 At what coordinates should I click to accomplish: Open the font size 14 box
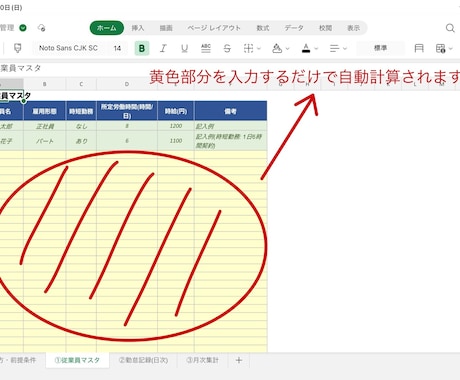pos(117,48)
